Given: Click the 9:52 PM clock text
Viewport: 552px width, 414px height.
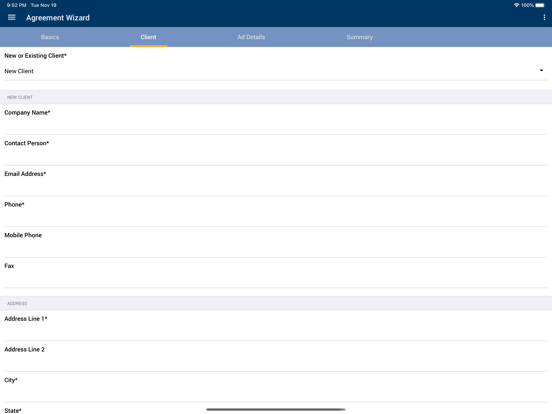Looking at the screenshot, I should click(17, 5).
